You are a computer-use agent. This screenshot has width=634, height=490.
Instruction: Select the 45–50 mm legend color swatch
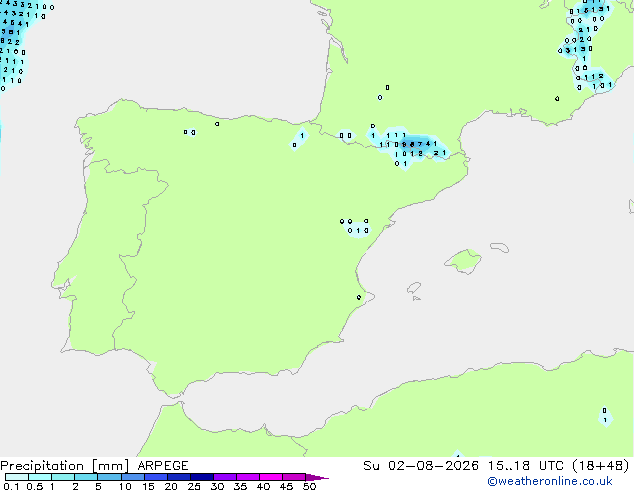[294, 477]
